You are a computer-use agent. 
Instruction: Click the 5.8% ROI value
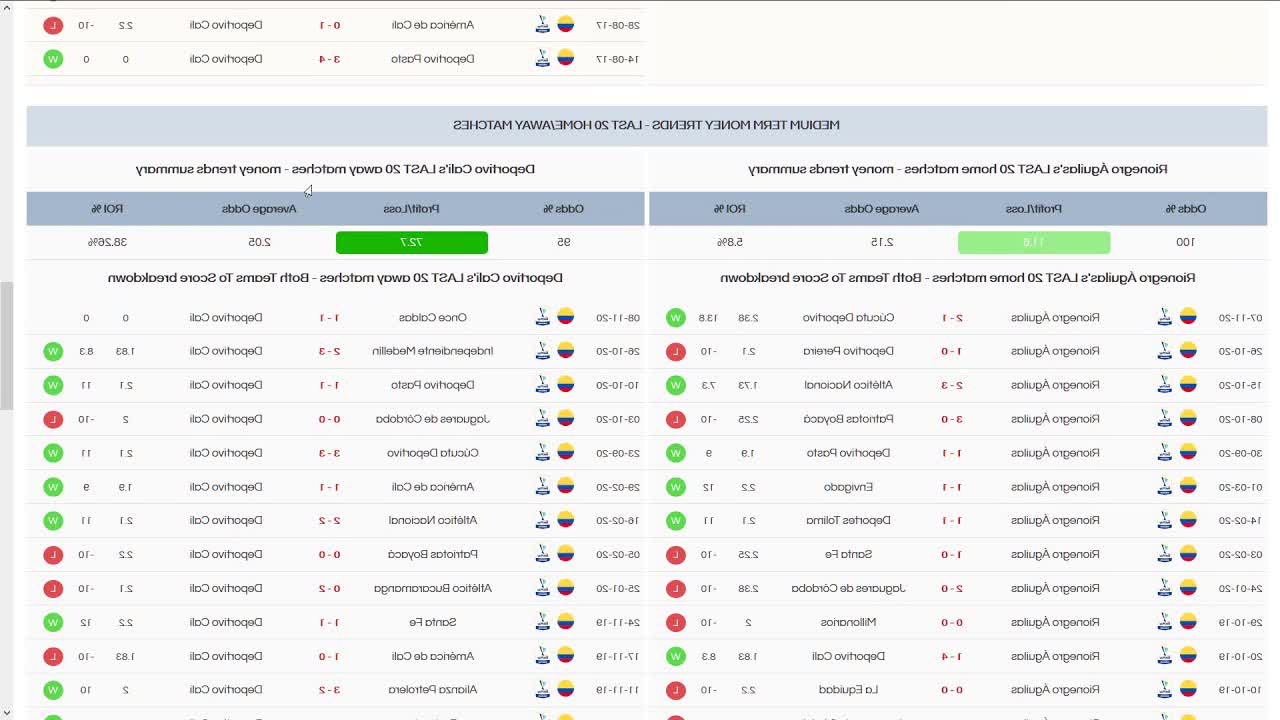730,242
